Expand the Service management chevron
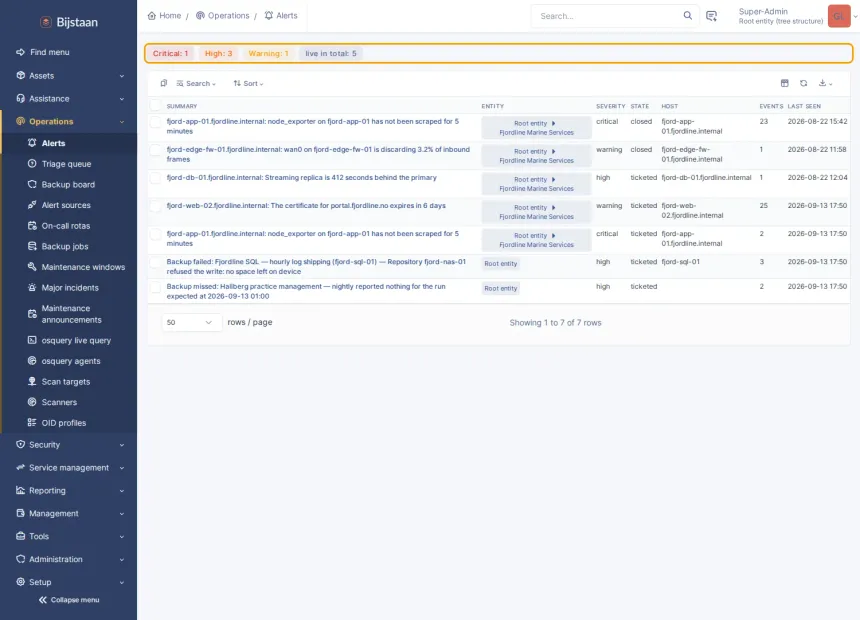The image size is (860, 620). 122,468
